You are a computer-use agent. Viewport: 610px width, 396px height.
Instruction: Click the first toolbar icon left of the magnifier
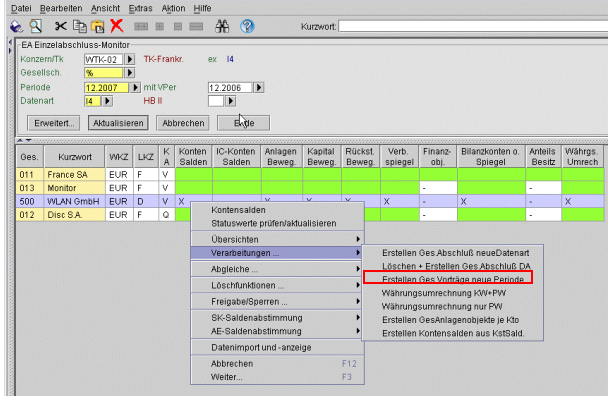point(16,26)
